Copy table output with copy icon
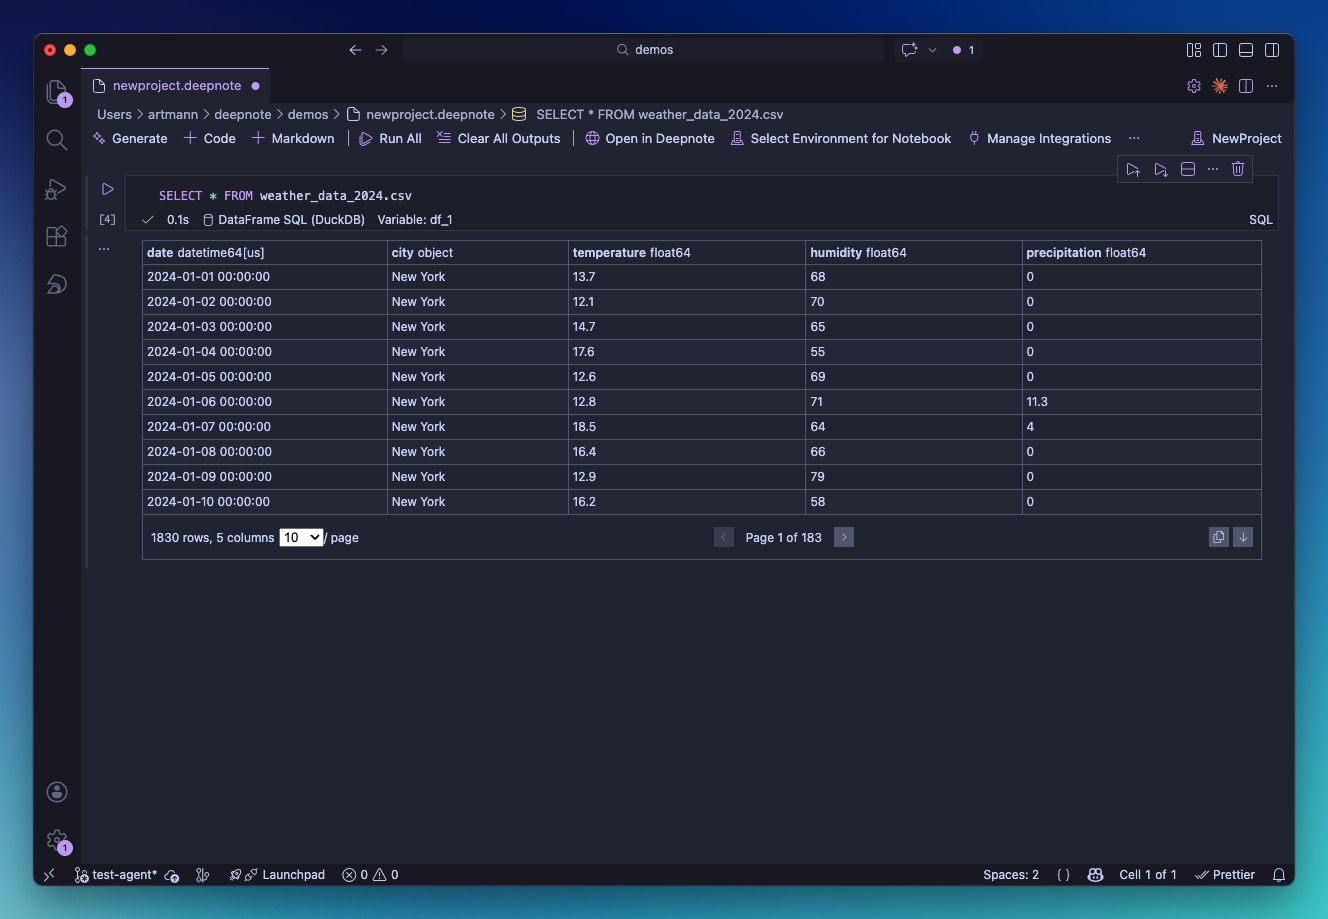The height and width of the screenshot is (919, 1328). pyautogui.click(x=1218, y=537)
